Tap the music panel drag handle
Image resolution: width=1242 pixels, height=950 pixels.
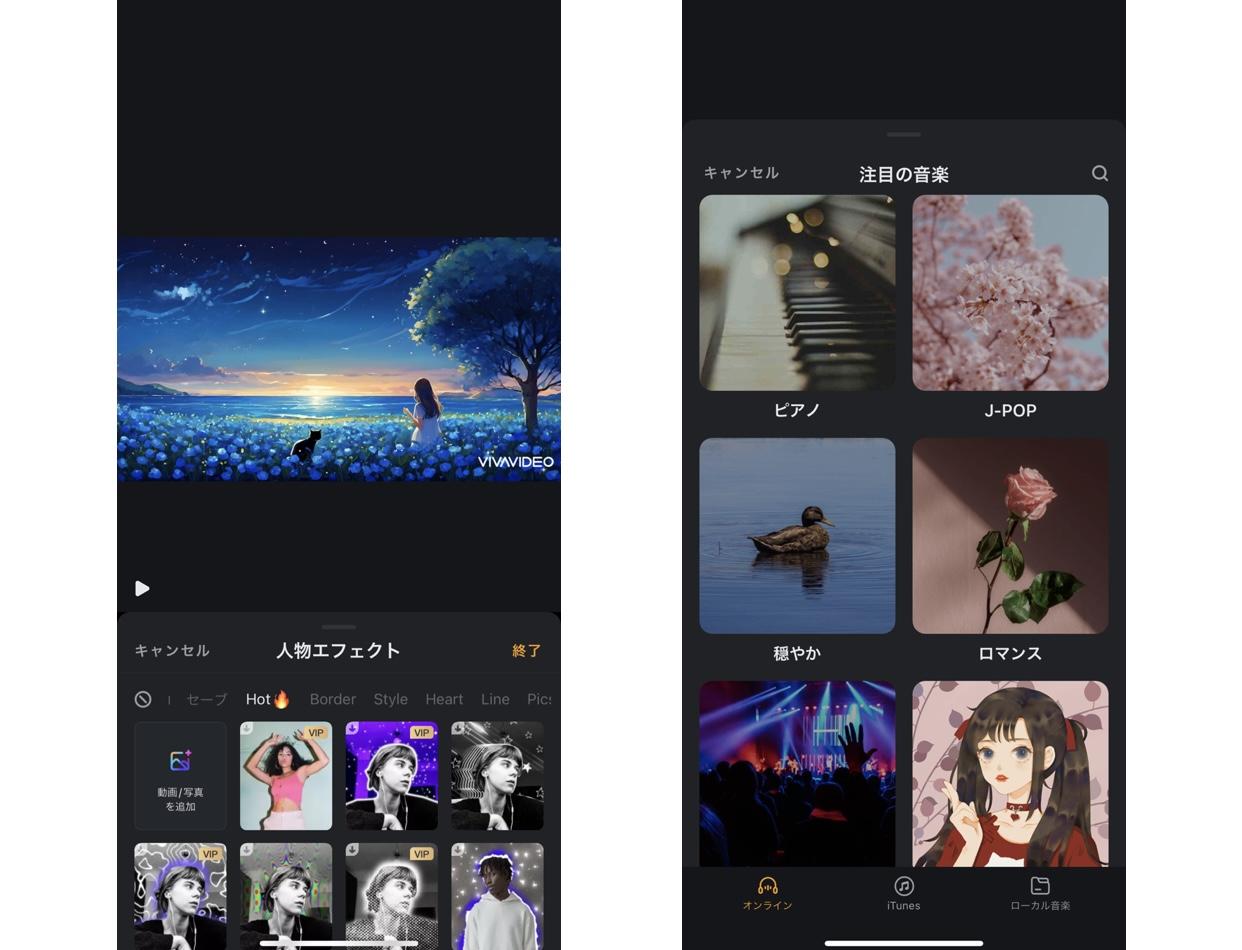pos(903,134)
